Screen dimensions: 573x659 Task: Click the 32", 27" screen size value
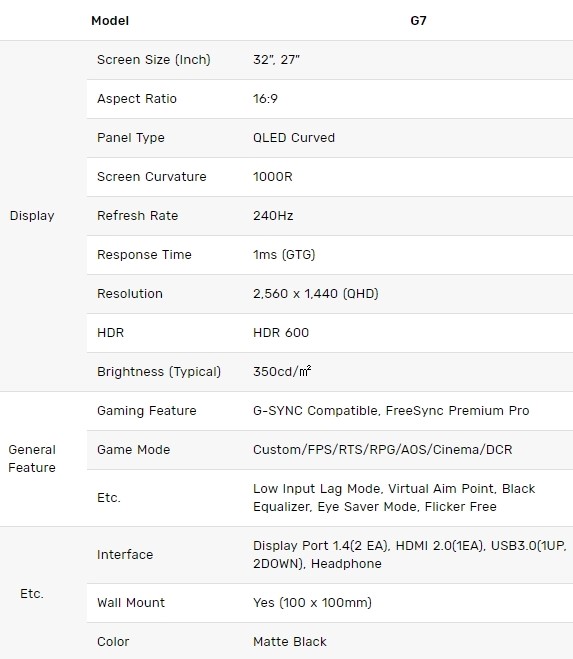click(x=276, y=60)
